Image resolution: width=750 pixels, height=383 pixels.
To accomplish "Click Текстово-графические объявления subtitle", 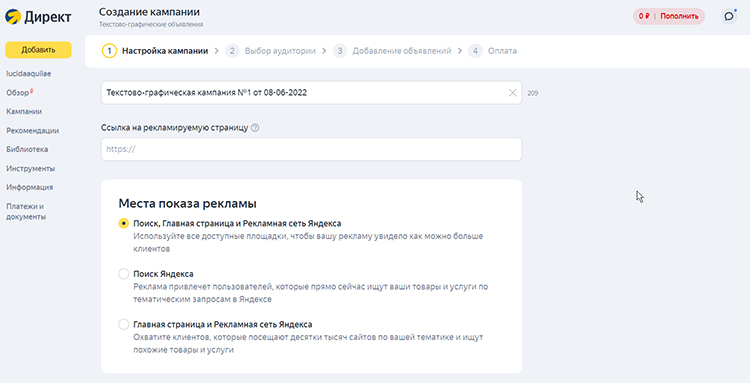I will pyautogui.click(x=151, y=24).
